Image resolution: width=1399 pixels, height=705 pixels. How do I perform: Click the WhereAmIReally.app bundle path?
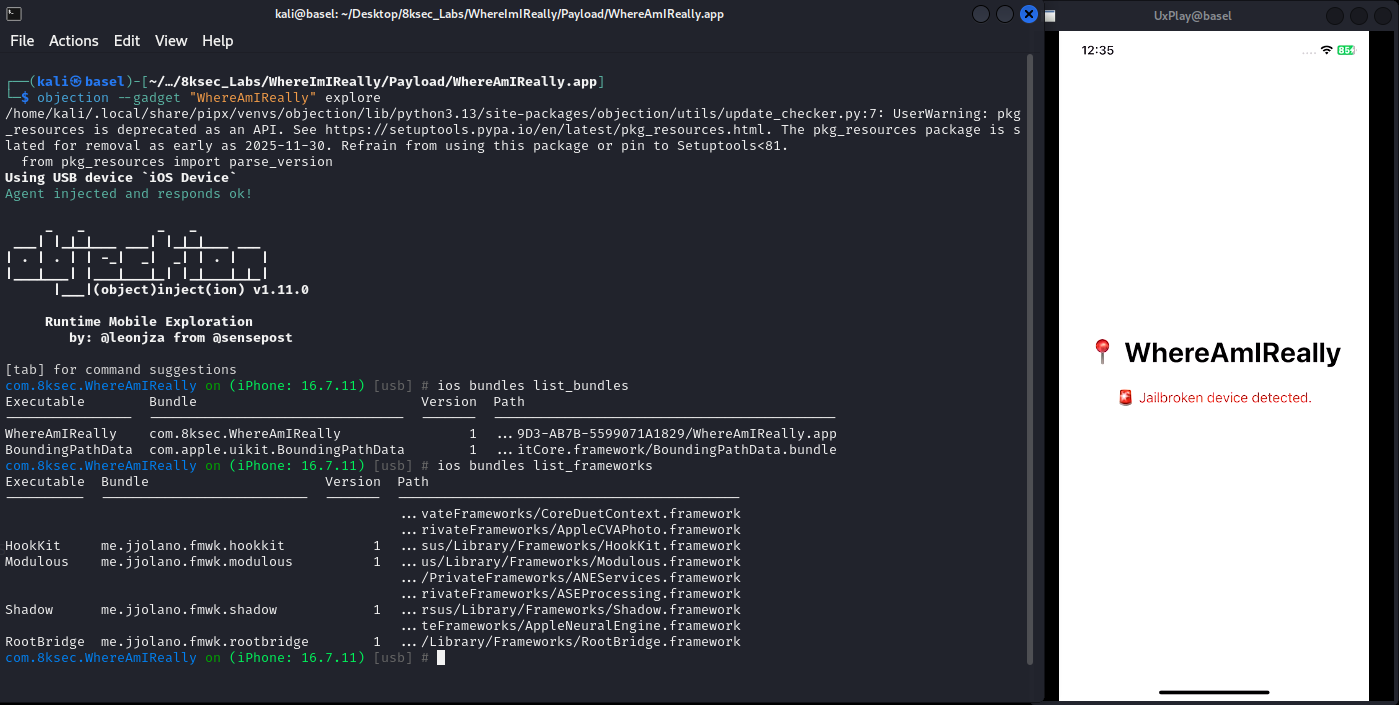667,434
